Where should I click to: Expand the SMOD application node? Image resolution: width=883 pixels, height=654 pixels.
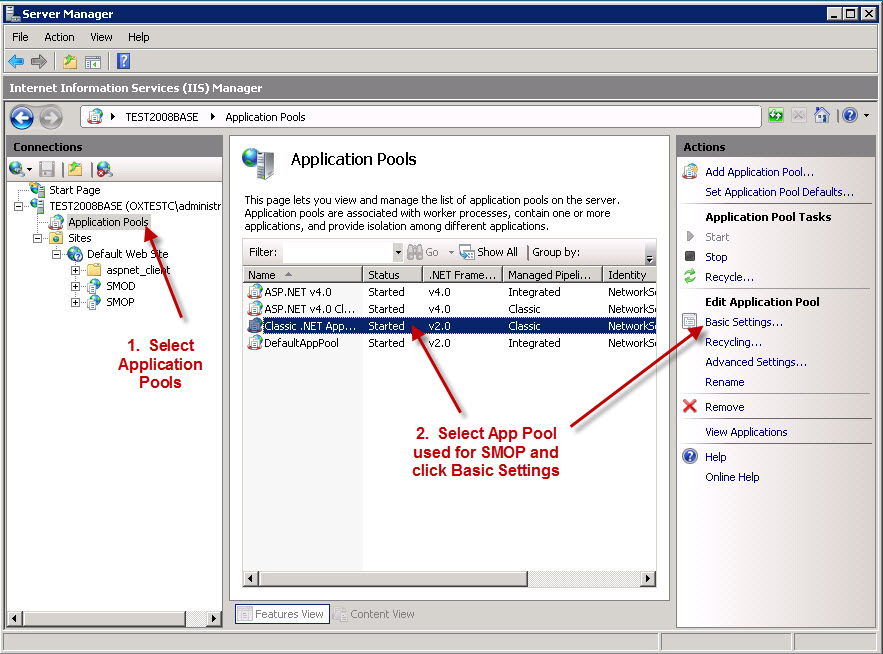(x=75, y=286)
